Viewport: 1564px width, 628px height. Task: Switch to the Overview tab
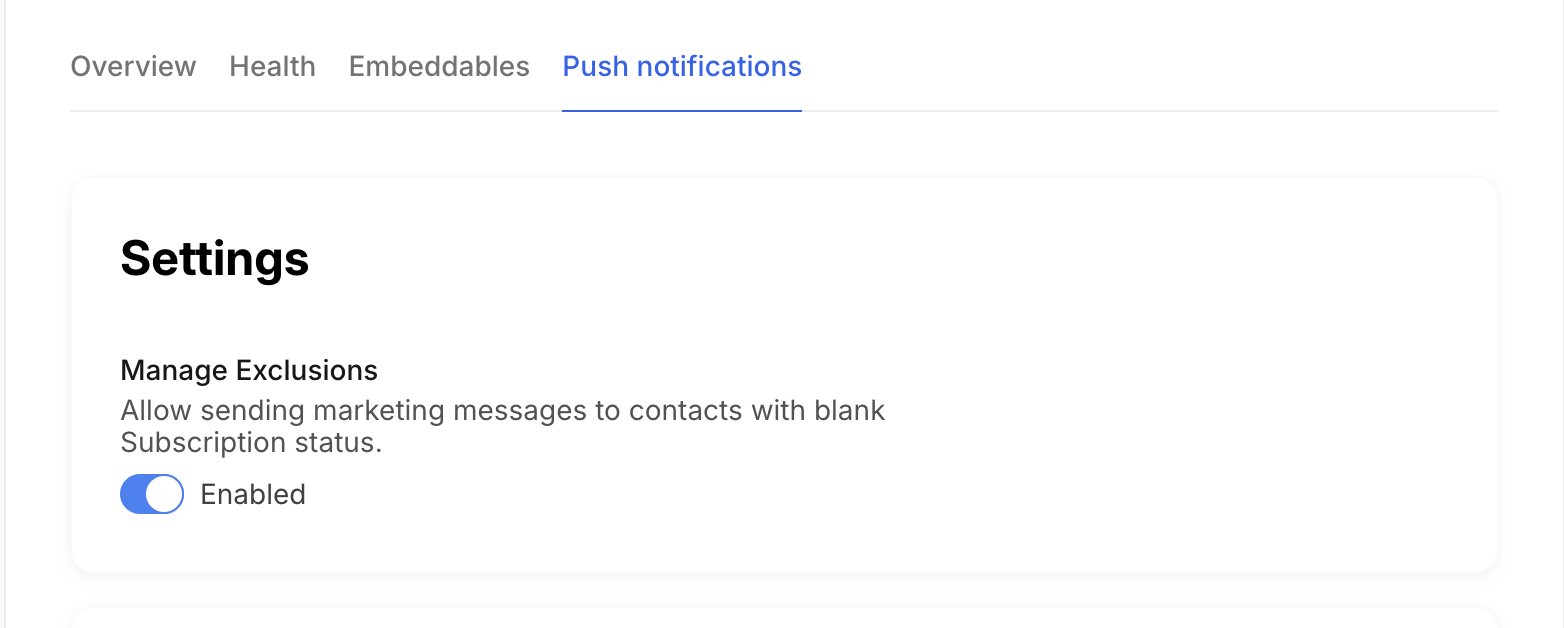133,67
